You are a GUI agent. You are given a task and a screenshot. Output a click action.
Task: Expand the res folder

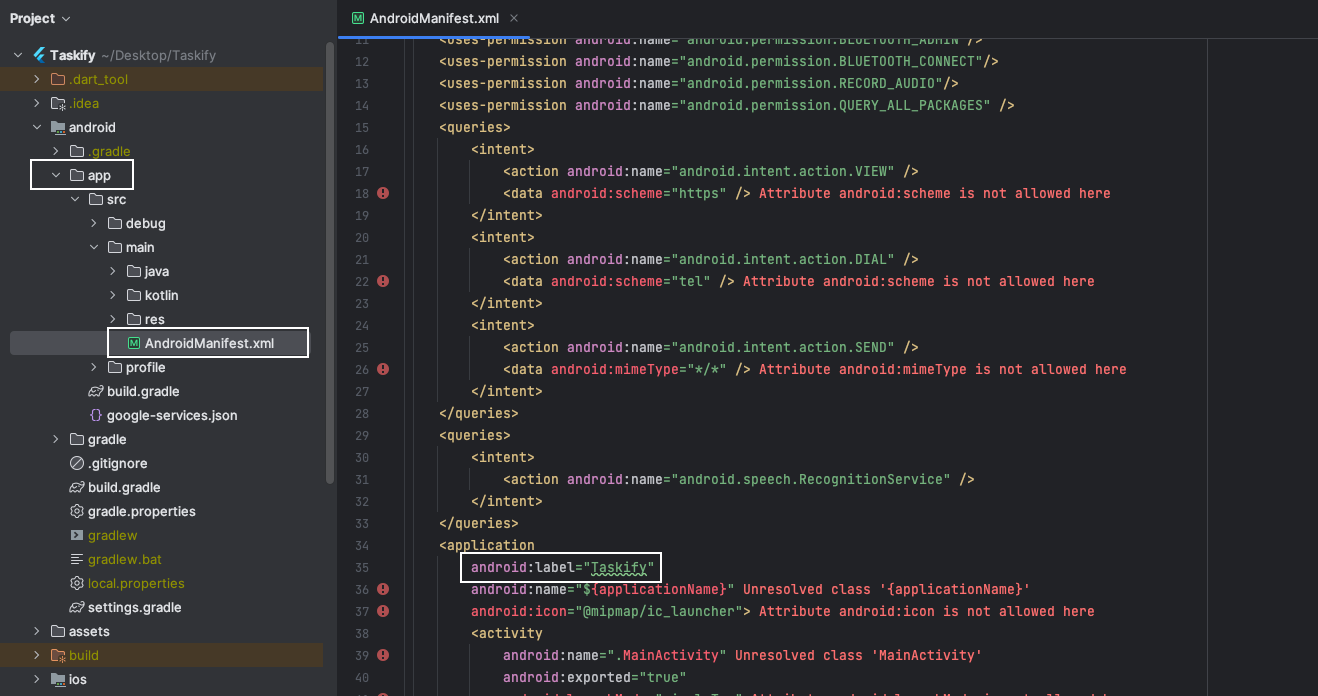(x=113, y=319)
